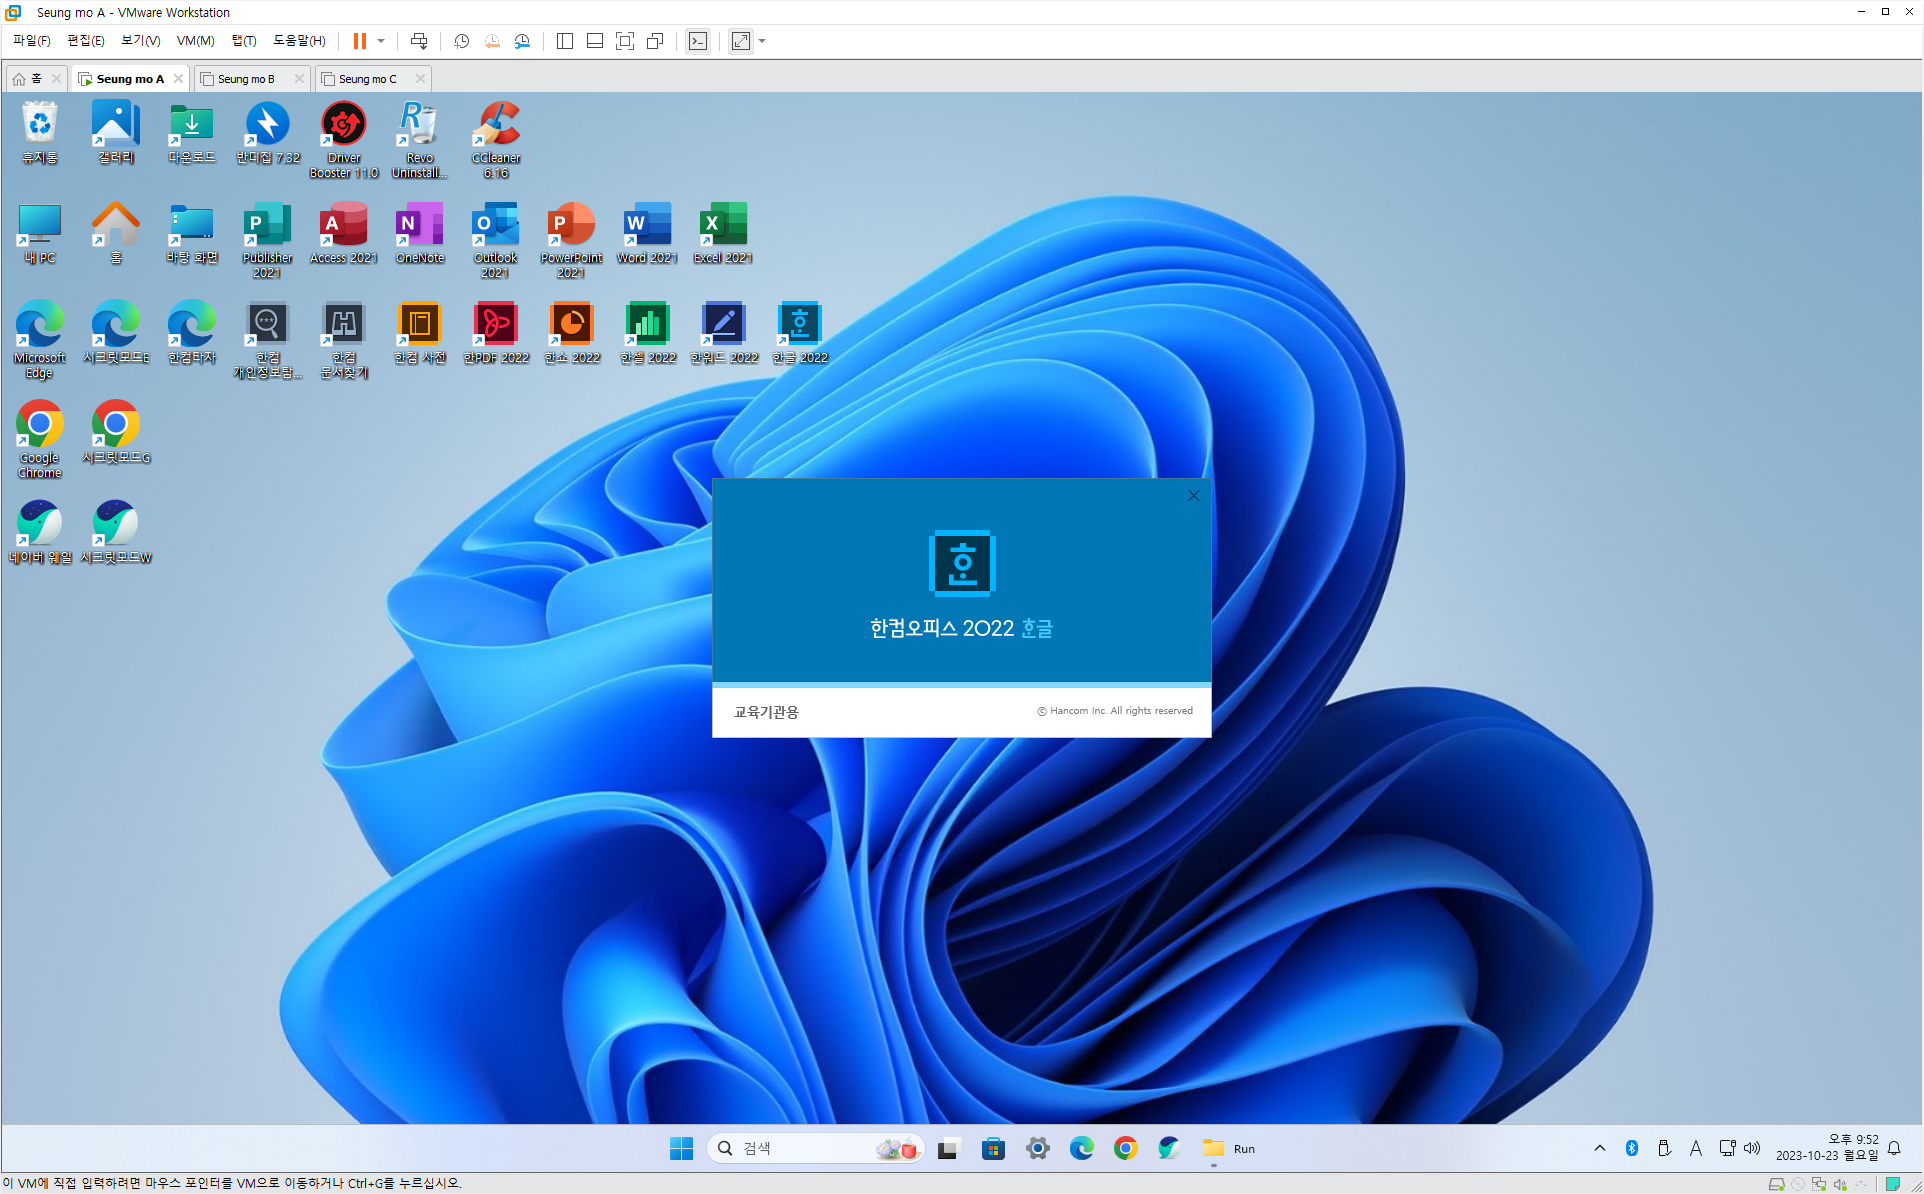Open the console view icon

point(698,41)
